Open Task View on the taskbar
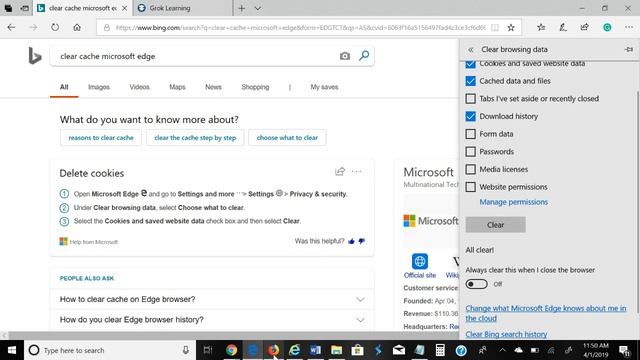The height and width of the screenshot is (360, 640). pos(208,350)
